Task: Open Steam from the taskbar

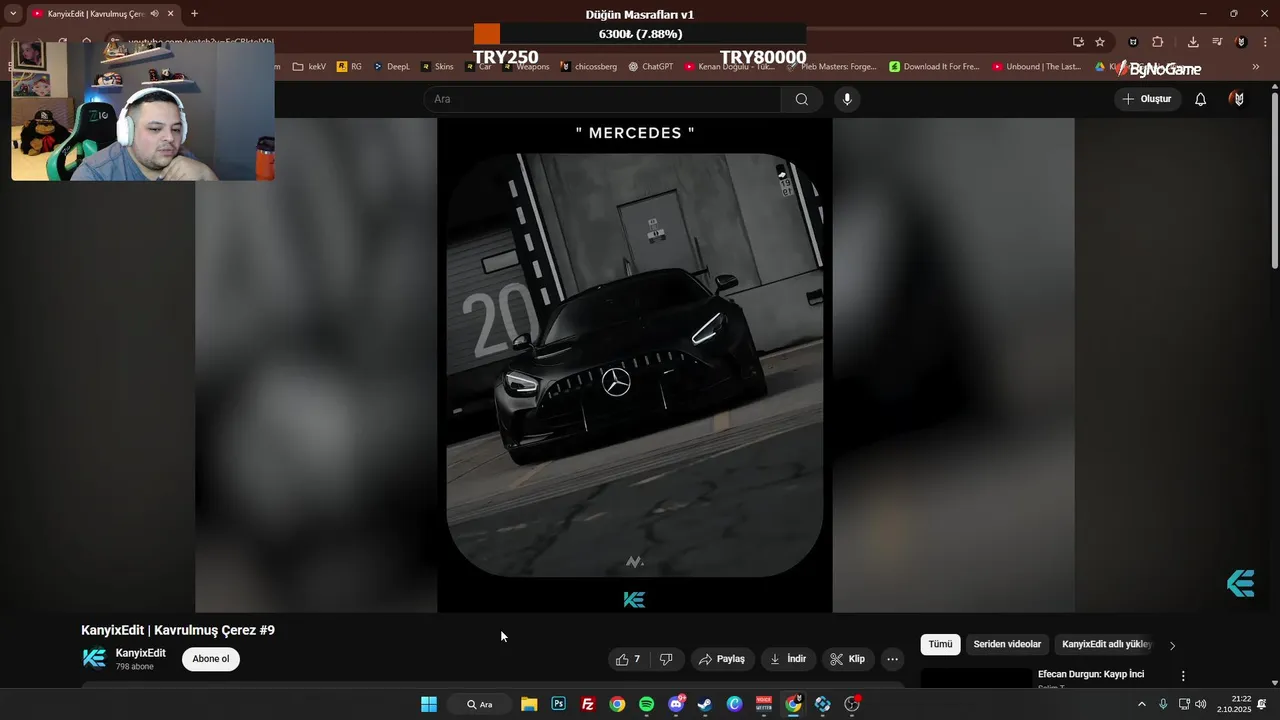Action: [x=705, y=704]
